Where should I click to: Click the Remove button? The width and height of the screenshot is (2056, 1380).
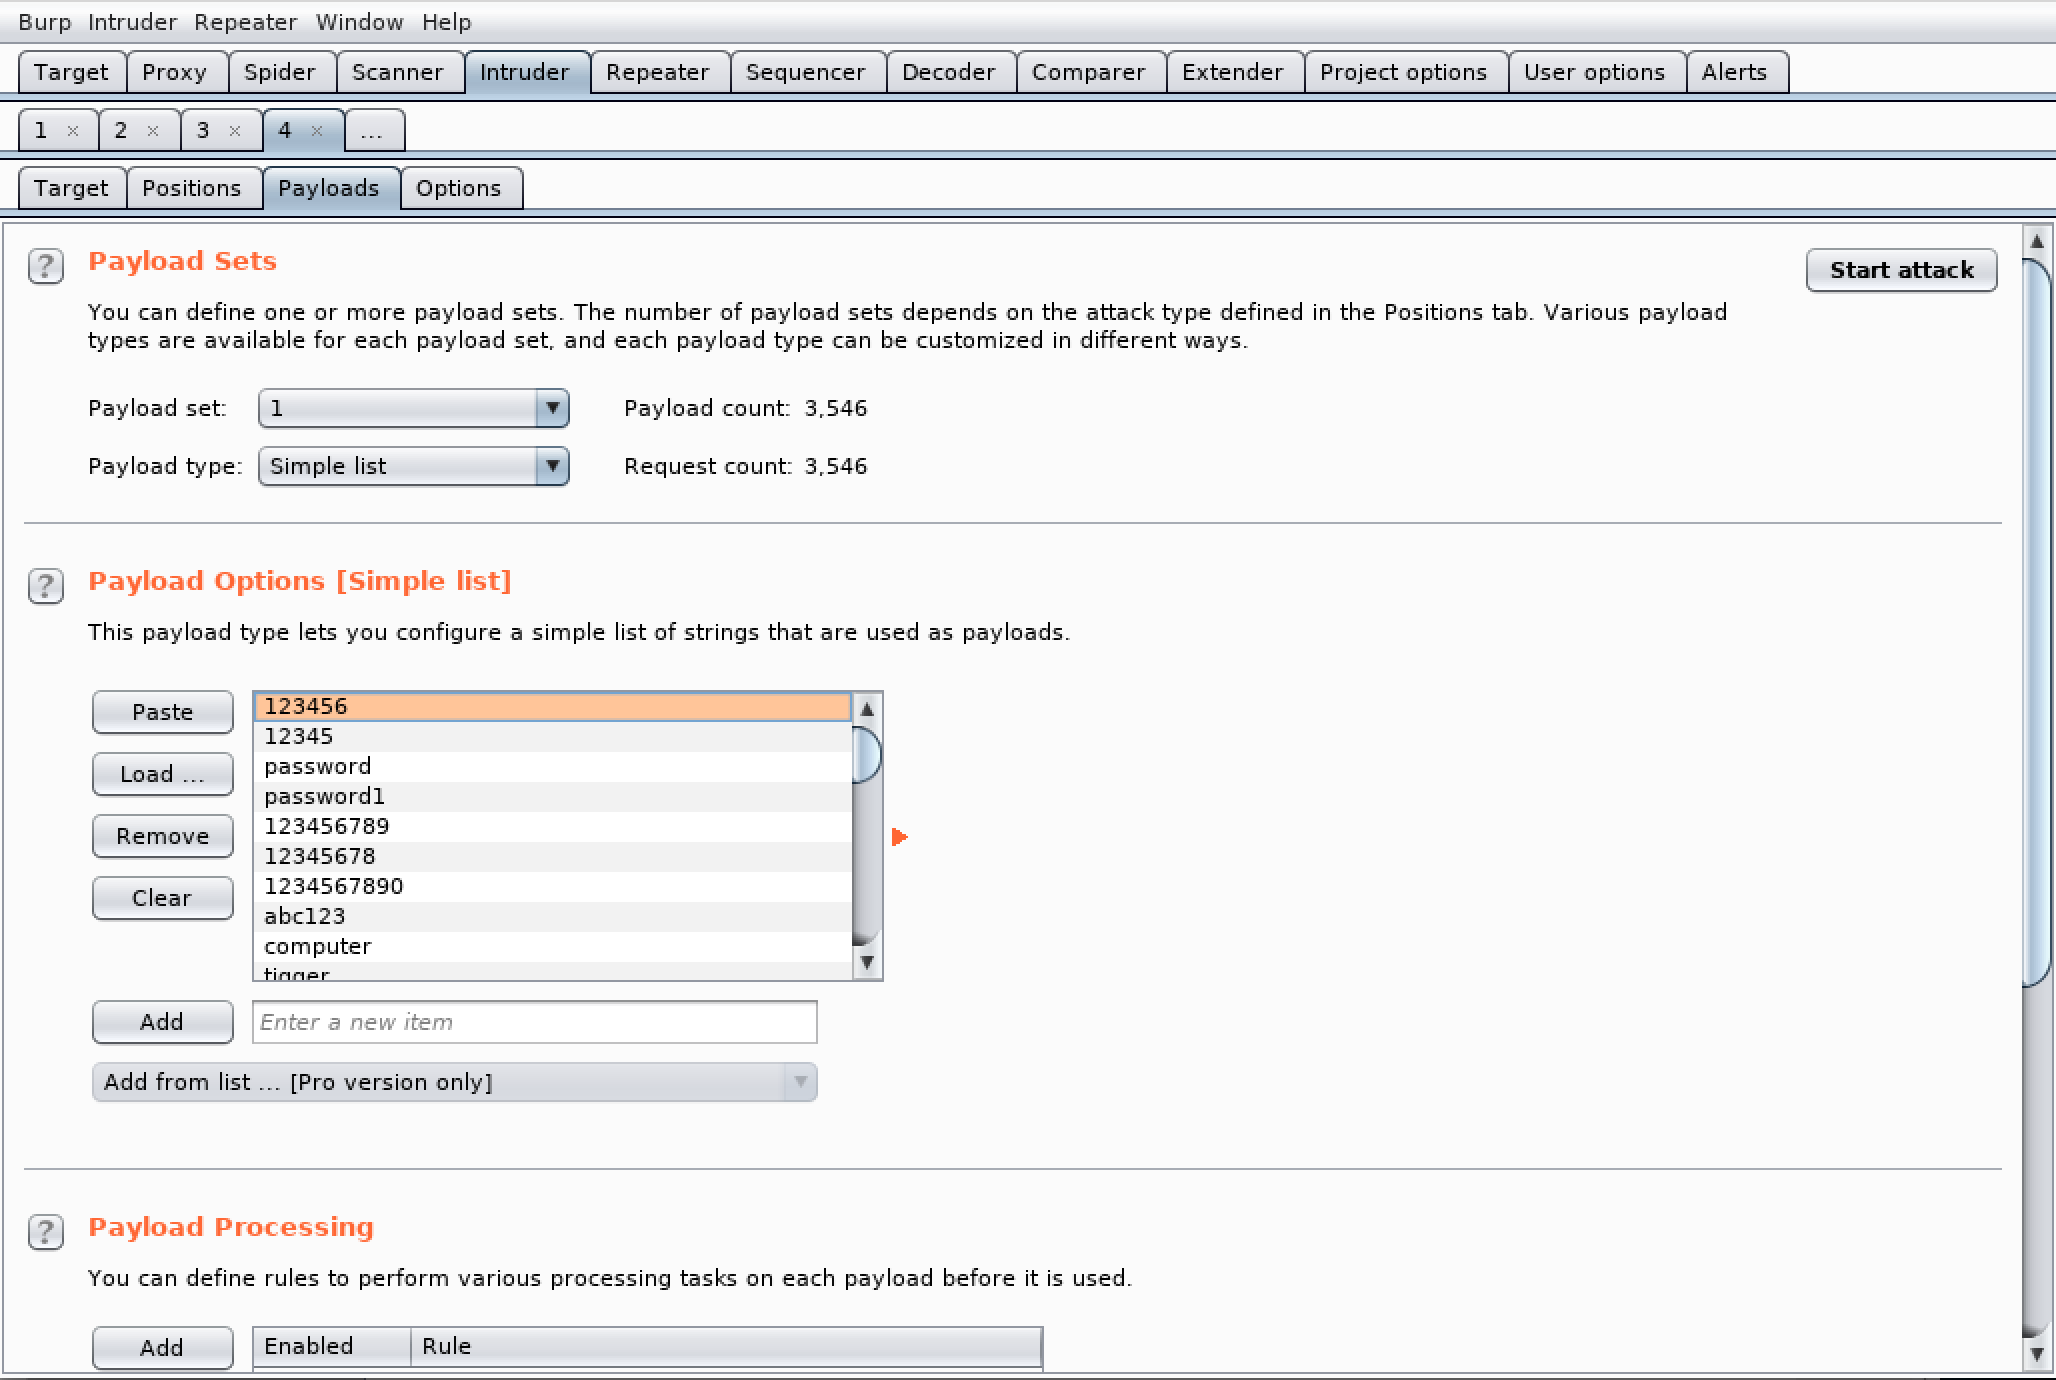[163, 836]
